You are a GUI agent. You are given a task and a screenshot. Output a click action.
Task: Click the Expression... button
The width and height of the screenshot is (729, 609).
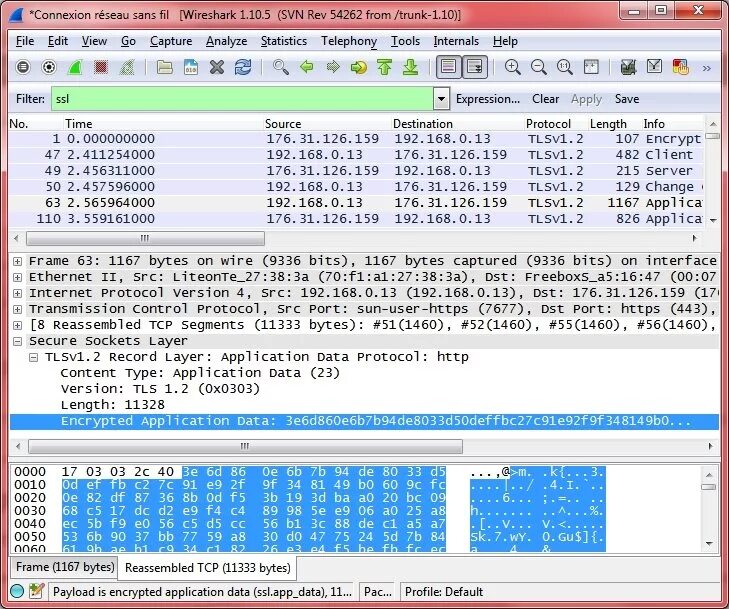tap(488, 99)
